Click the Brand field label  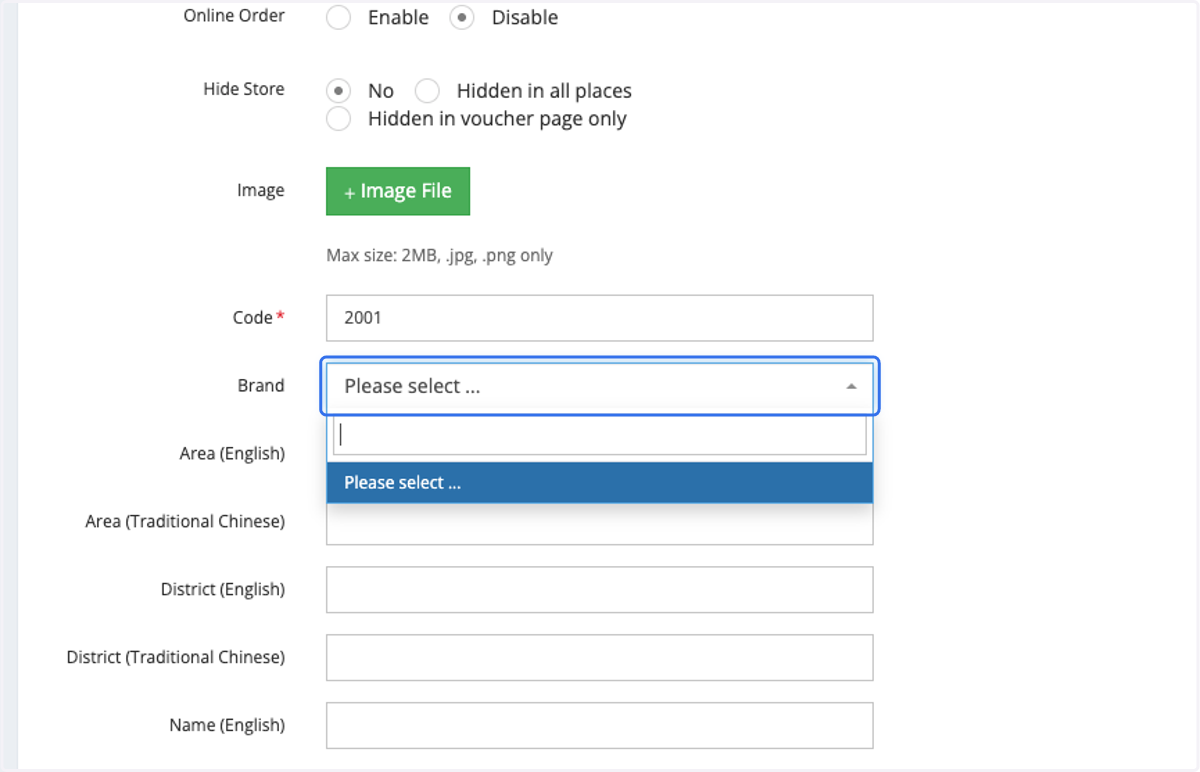pyautogui.click(x=261, y=386)
